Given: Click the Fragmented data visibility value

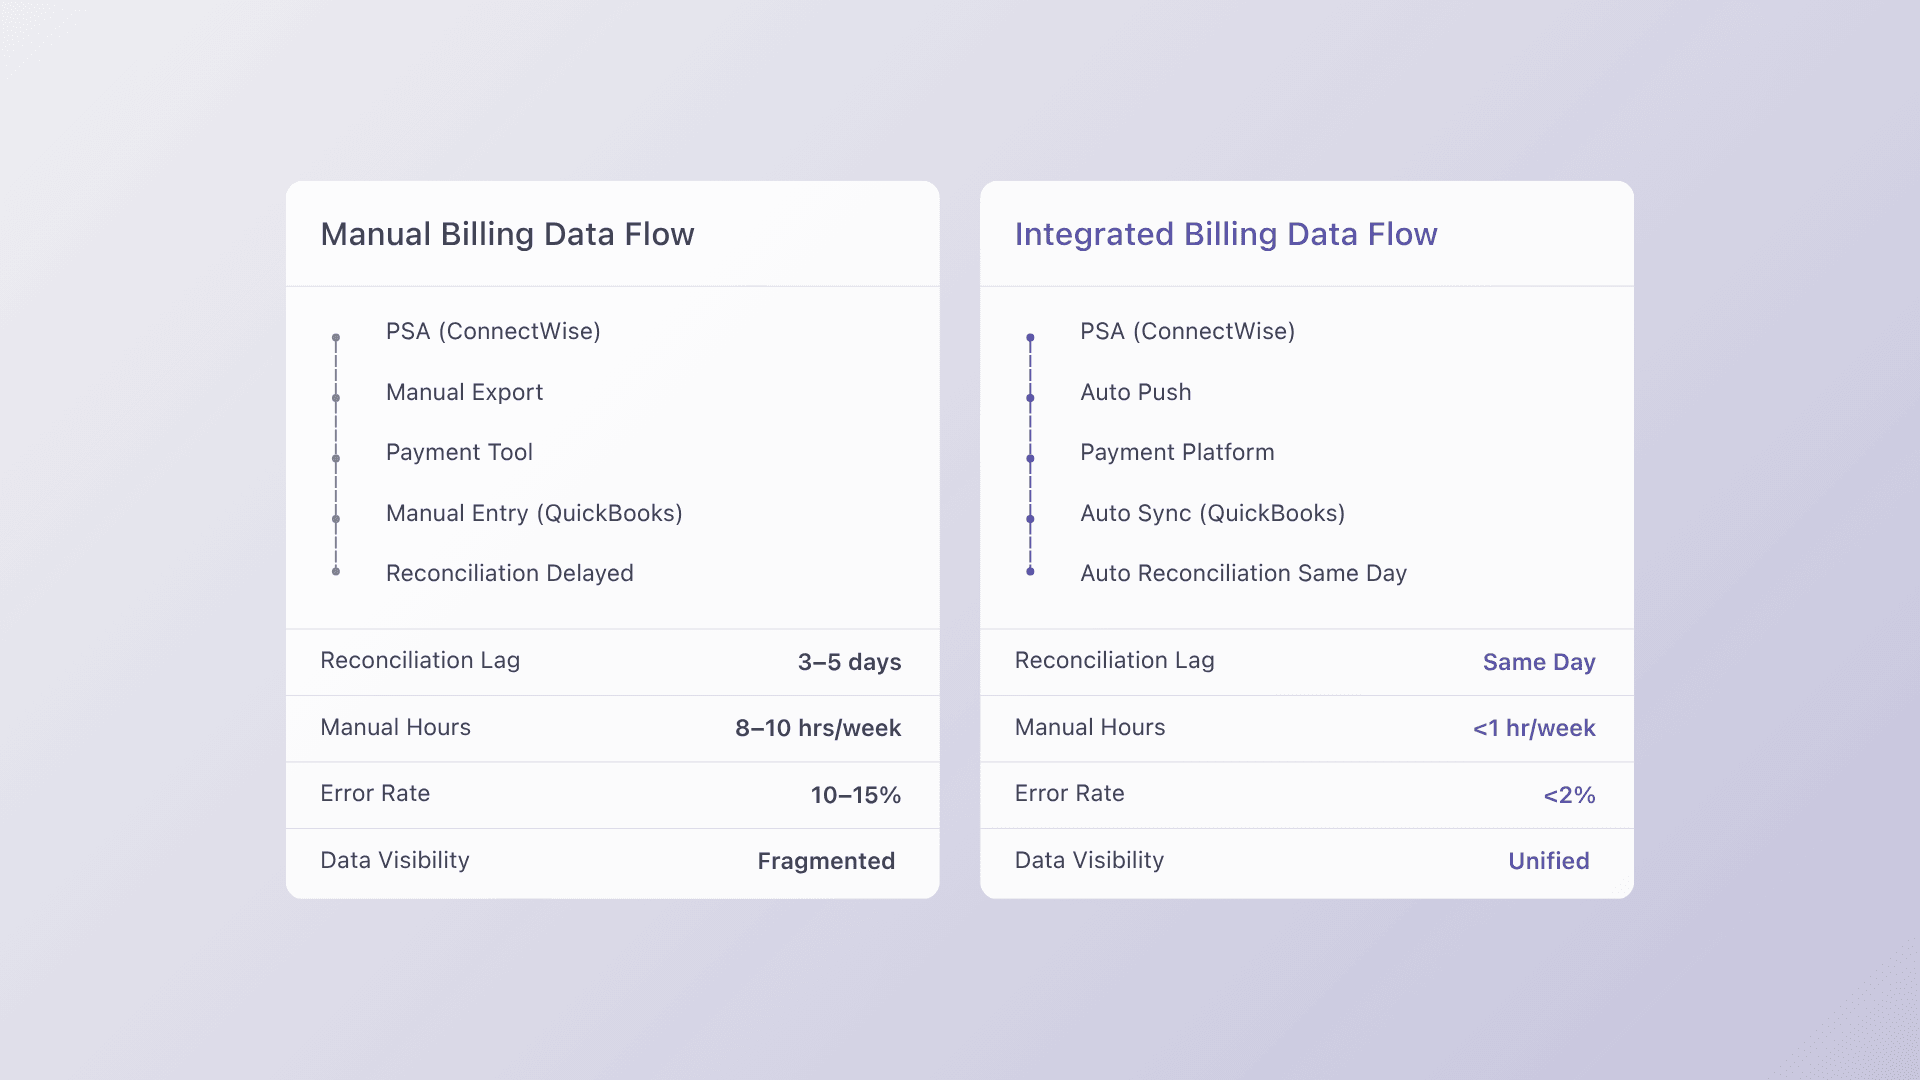Looking at the screenshot, I should 826,861.
